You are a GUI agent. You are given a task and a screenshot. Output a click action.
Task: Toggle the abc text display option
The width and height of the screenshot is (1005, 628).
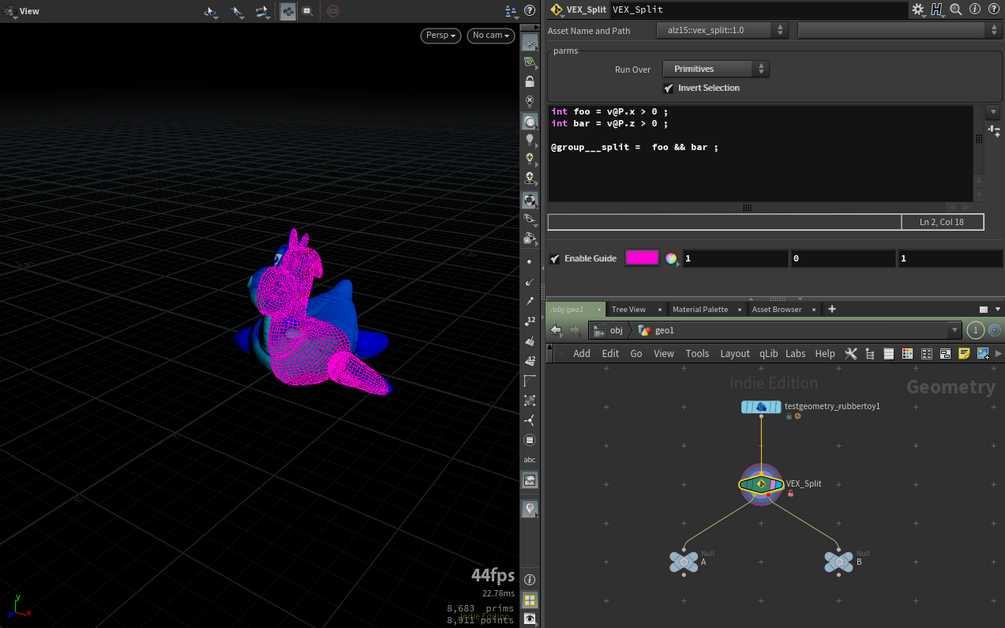tap(529, 459)
